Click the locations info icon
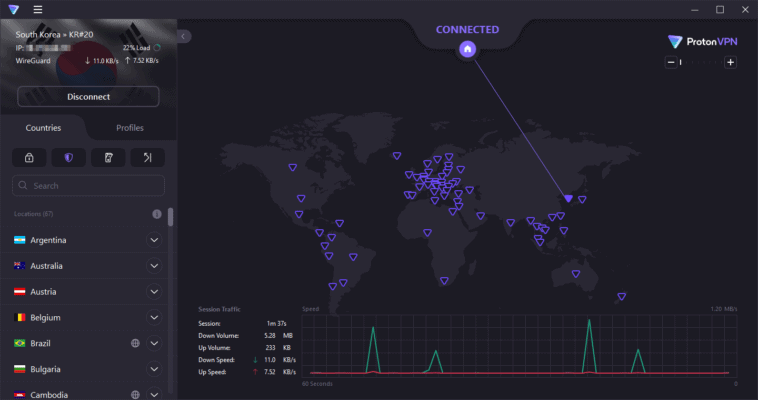Viewport: 758px width, 400px height. (156, 214)
